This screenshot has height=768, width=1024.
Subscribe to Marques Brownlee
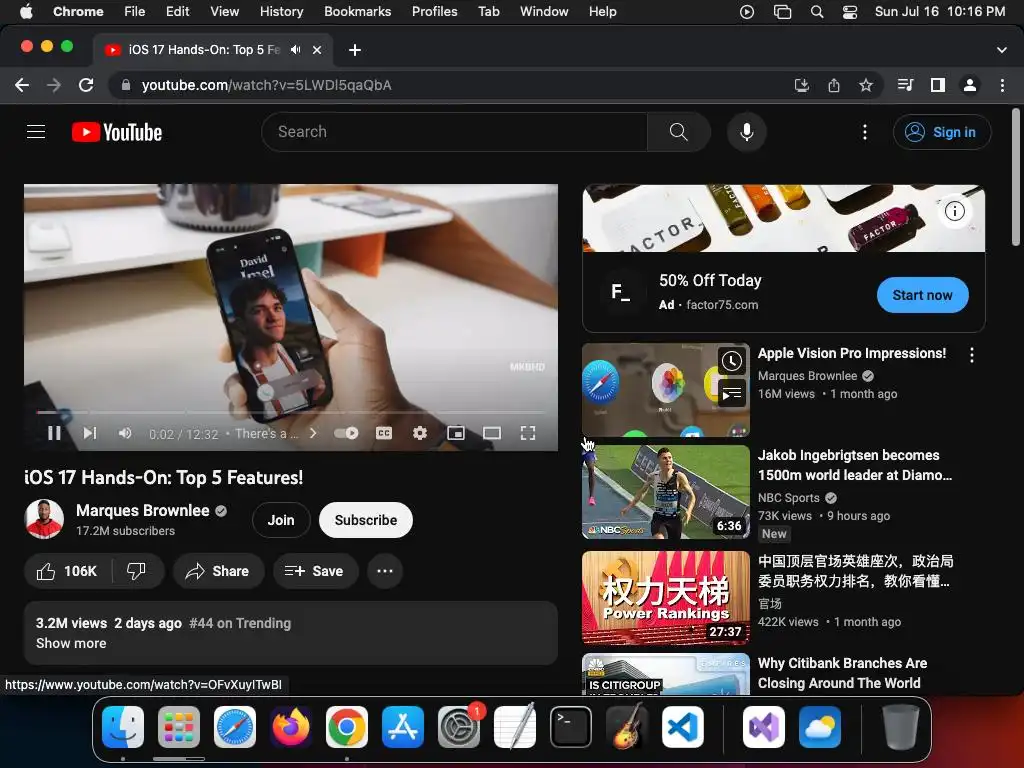coord(366,520)
